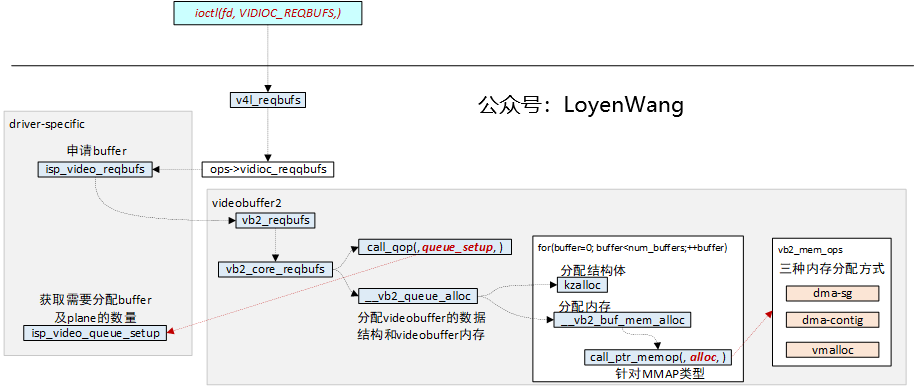Click the for(buffer=0; buffer<num_buffers;++buffer) loop text
This screenshot has height=389, width=917.
click(632, 247)
